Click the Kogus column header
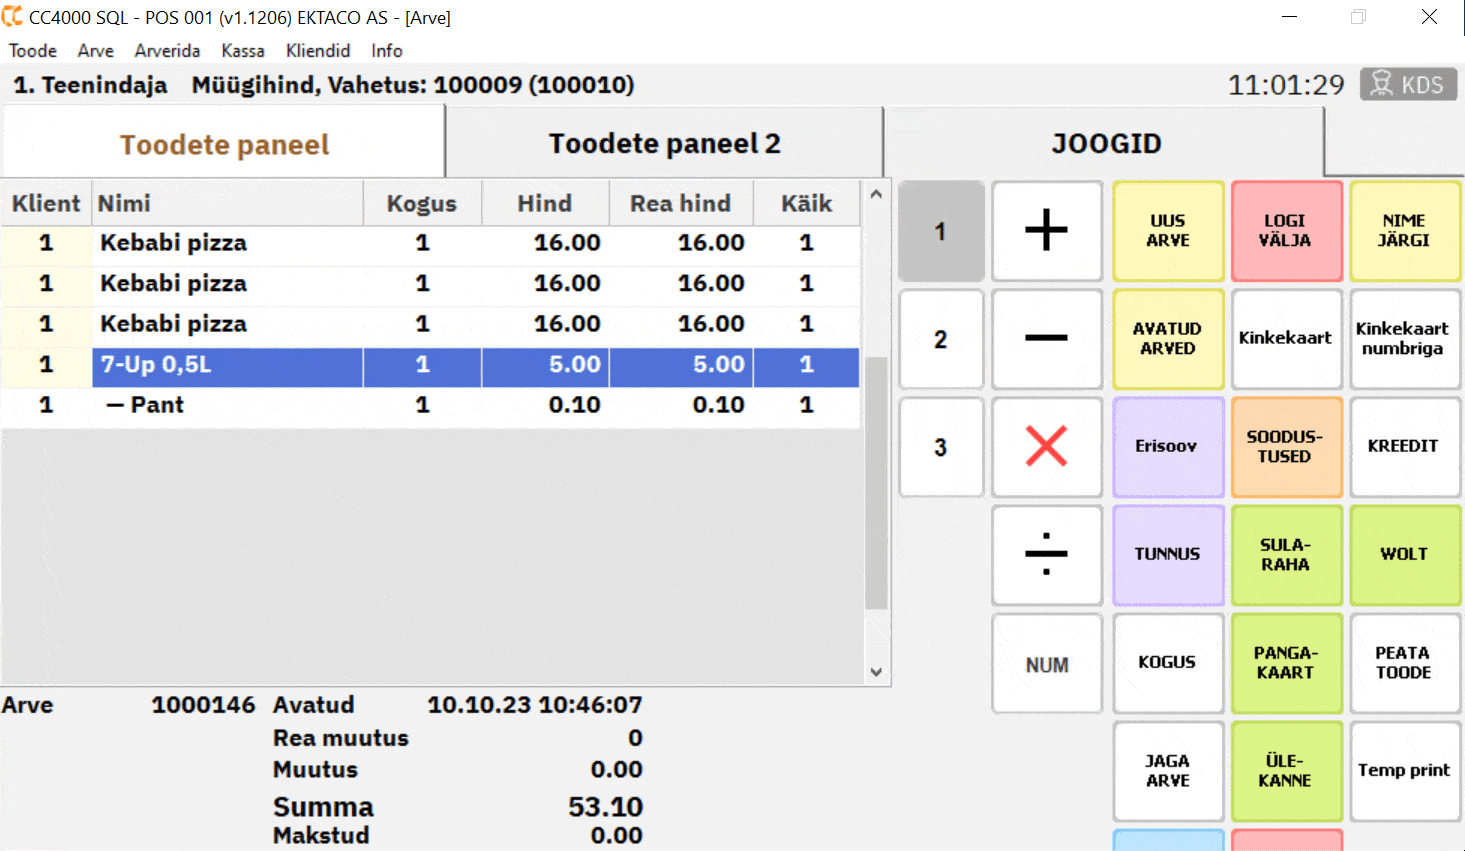Screen dimensions: 1465x851 [421, 204]
